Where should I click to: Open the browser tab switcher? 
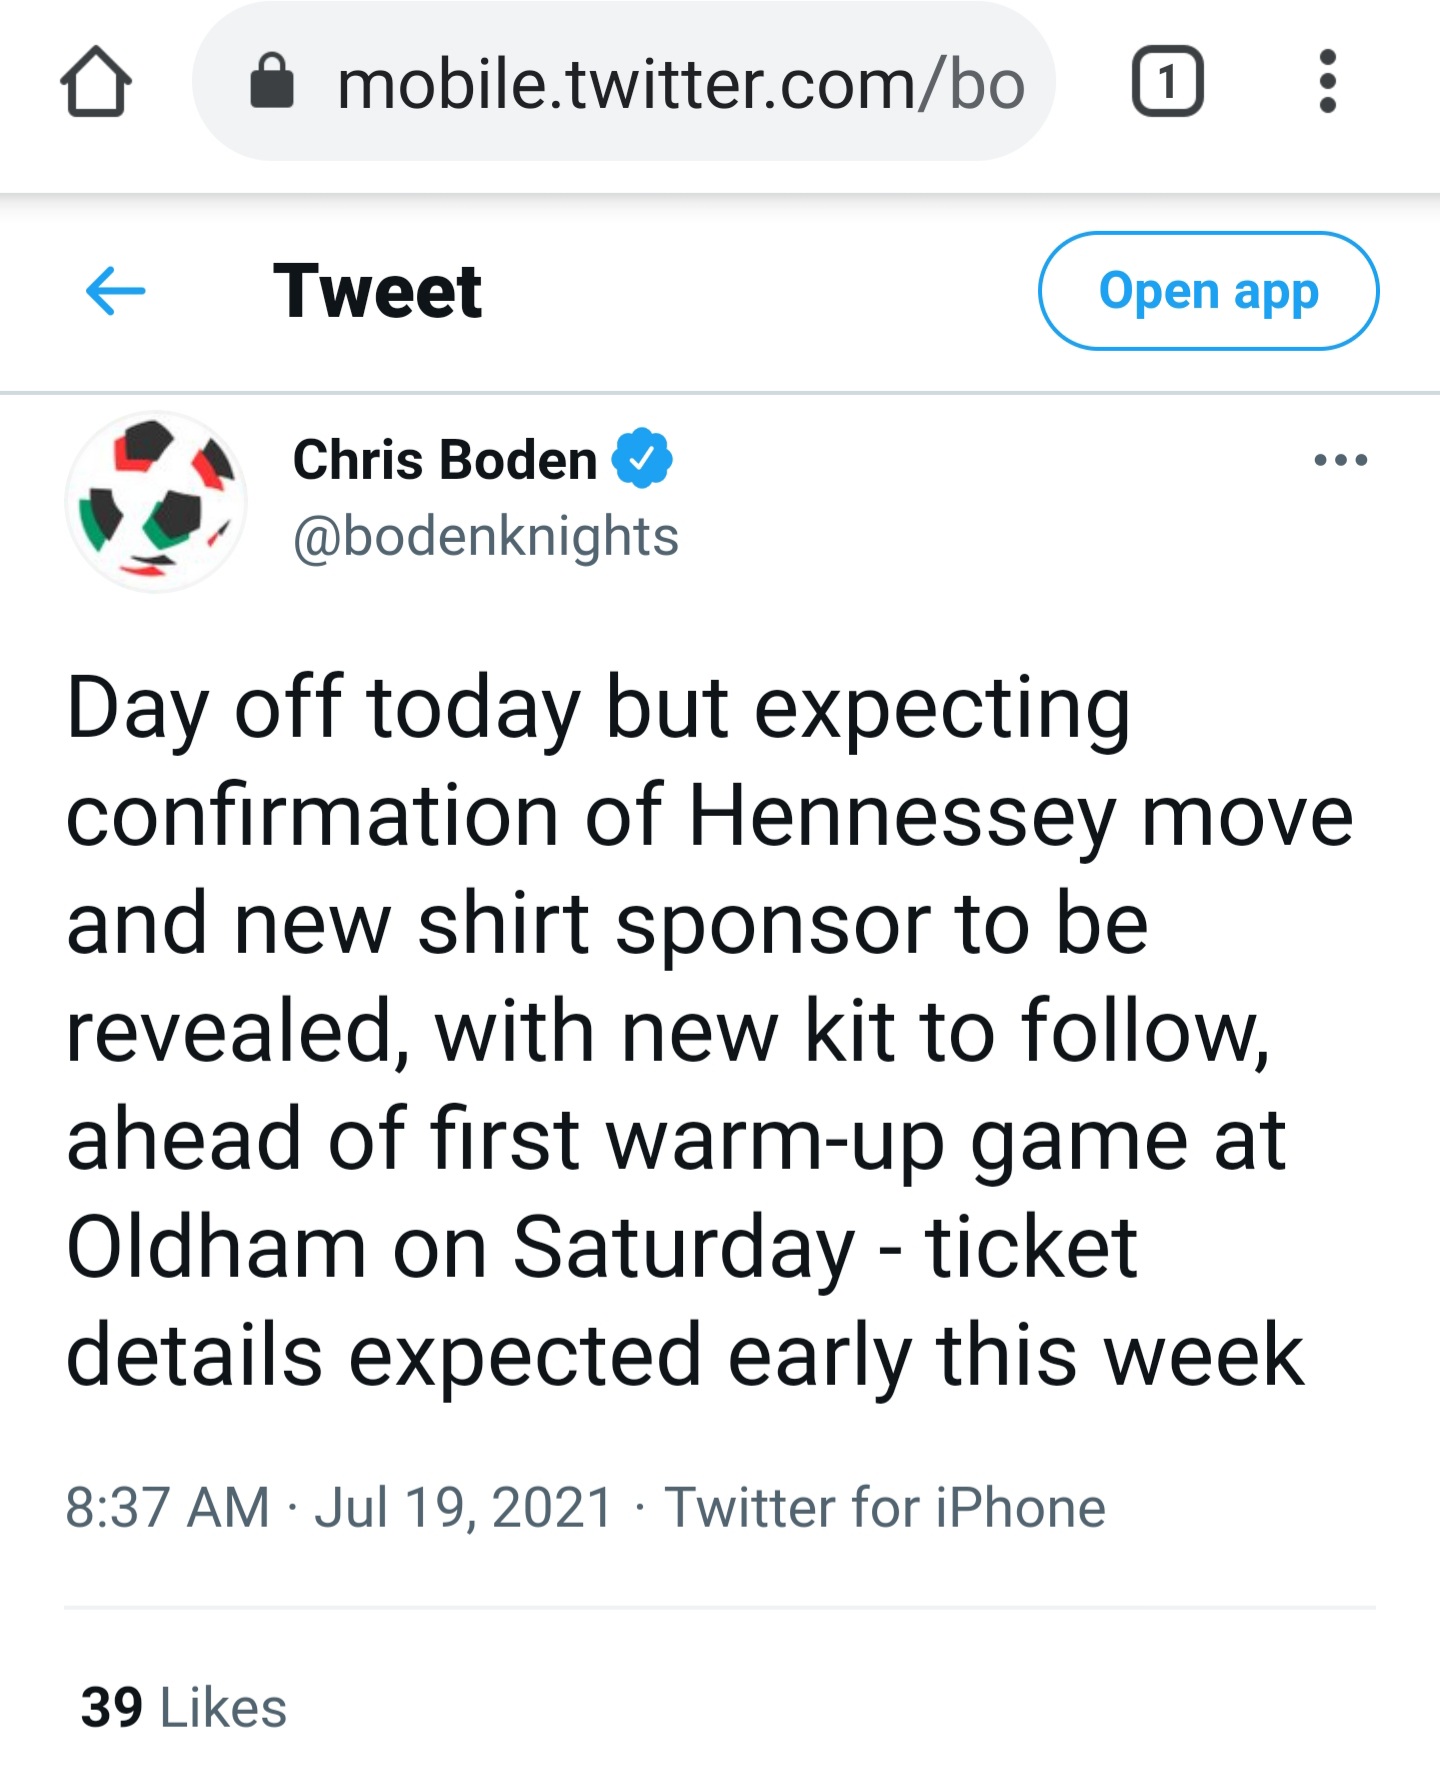pos(1167,81)
